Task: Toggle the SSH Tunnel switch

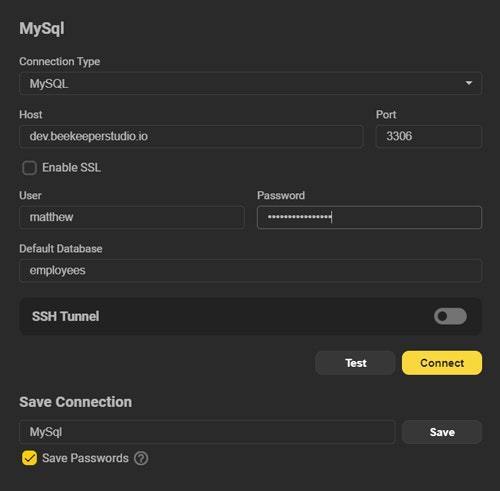Action: pyautogui.click(x=450, y=316)
